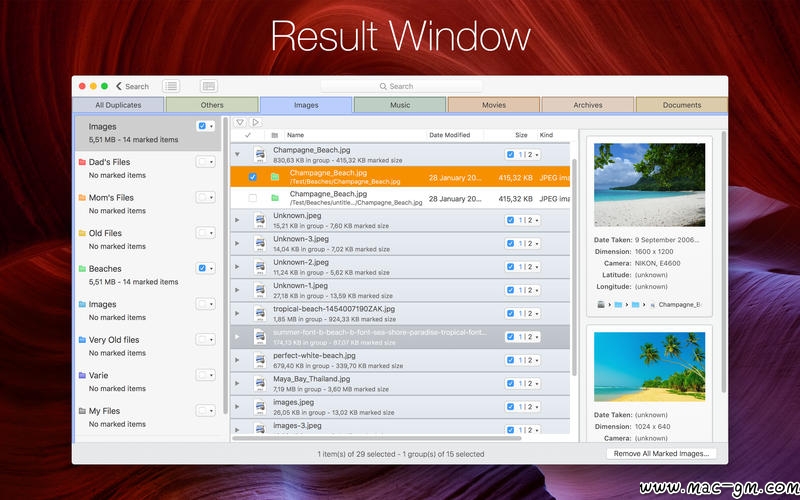Screen dimensions: 800x500
Task: Toggle the images.jpeg group mark checkbox
Action: 511,407
